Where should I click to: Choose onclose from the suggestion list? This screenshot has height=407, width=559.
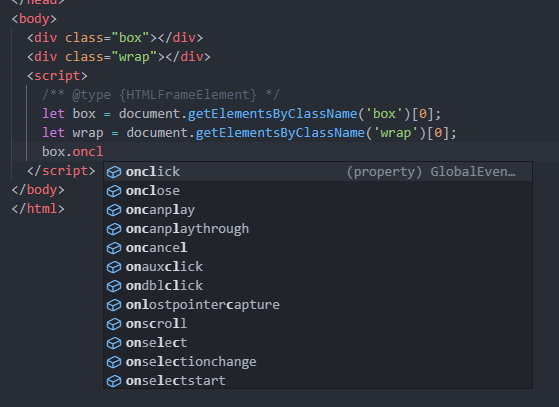click(x=318, y=191)
